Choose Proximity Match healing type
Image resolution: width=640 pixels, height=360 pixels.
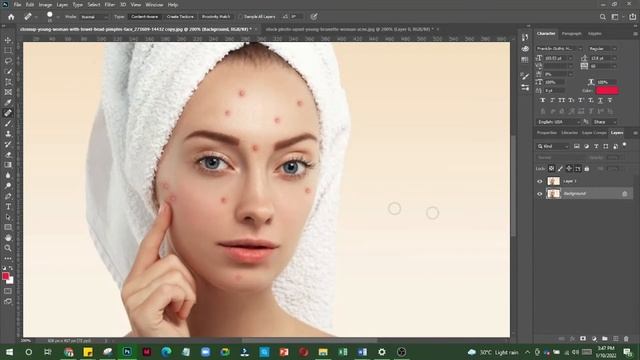(216, 17)
